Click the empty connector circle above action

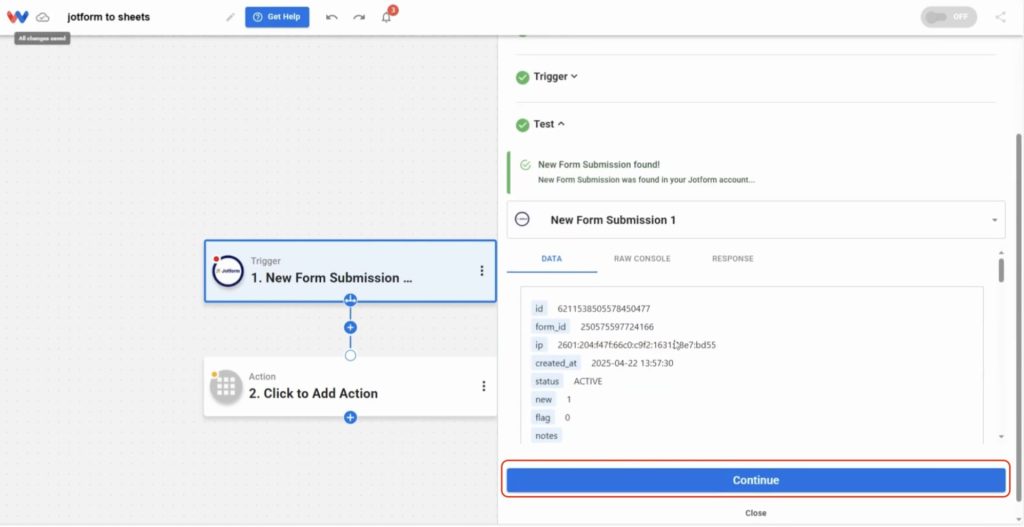(x=351, y=355)
